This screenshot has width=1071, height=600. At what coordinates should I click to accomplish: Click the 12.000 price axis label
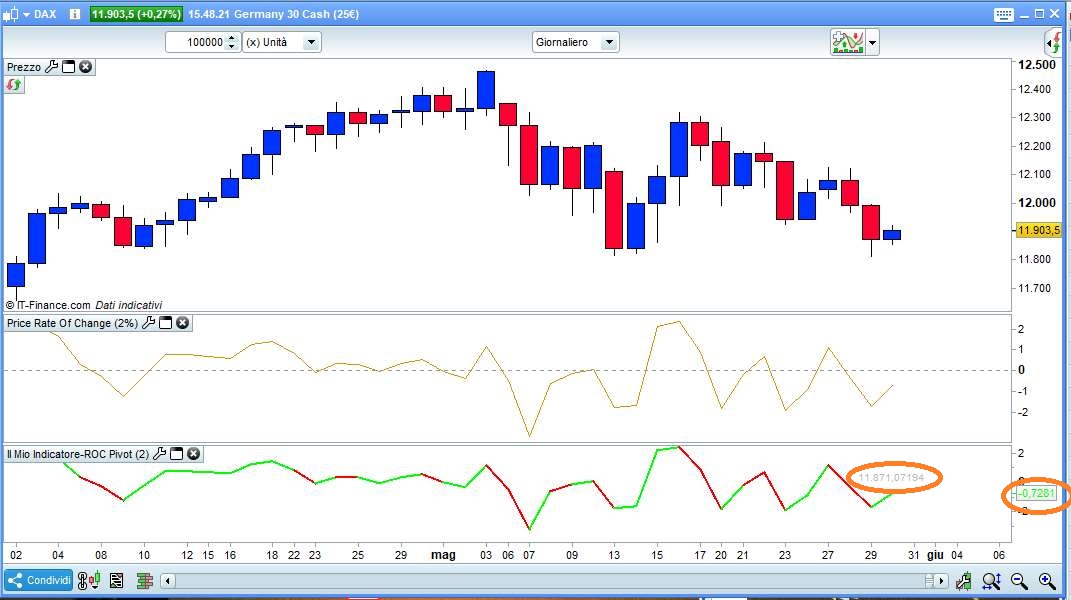(x=1036, y=203)
